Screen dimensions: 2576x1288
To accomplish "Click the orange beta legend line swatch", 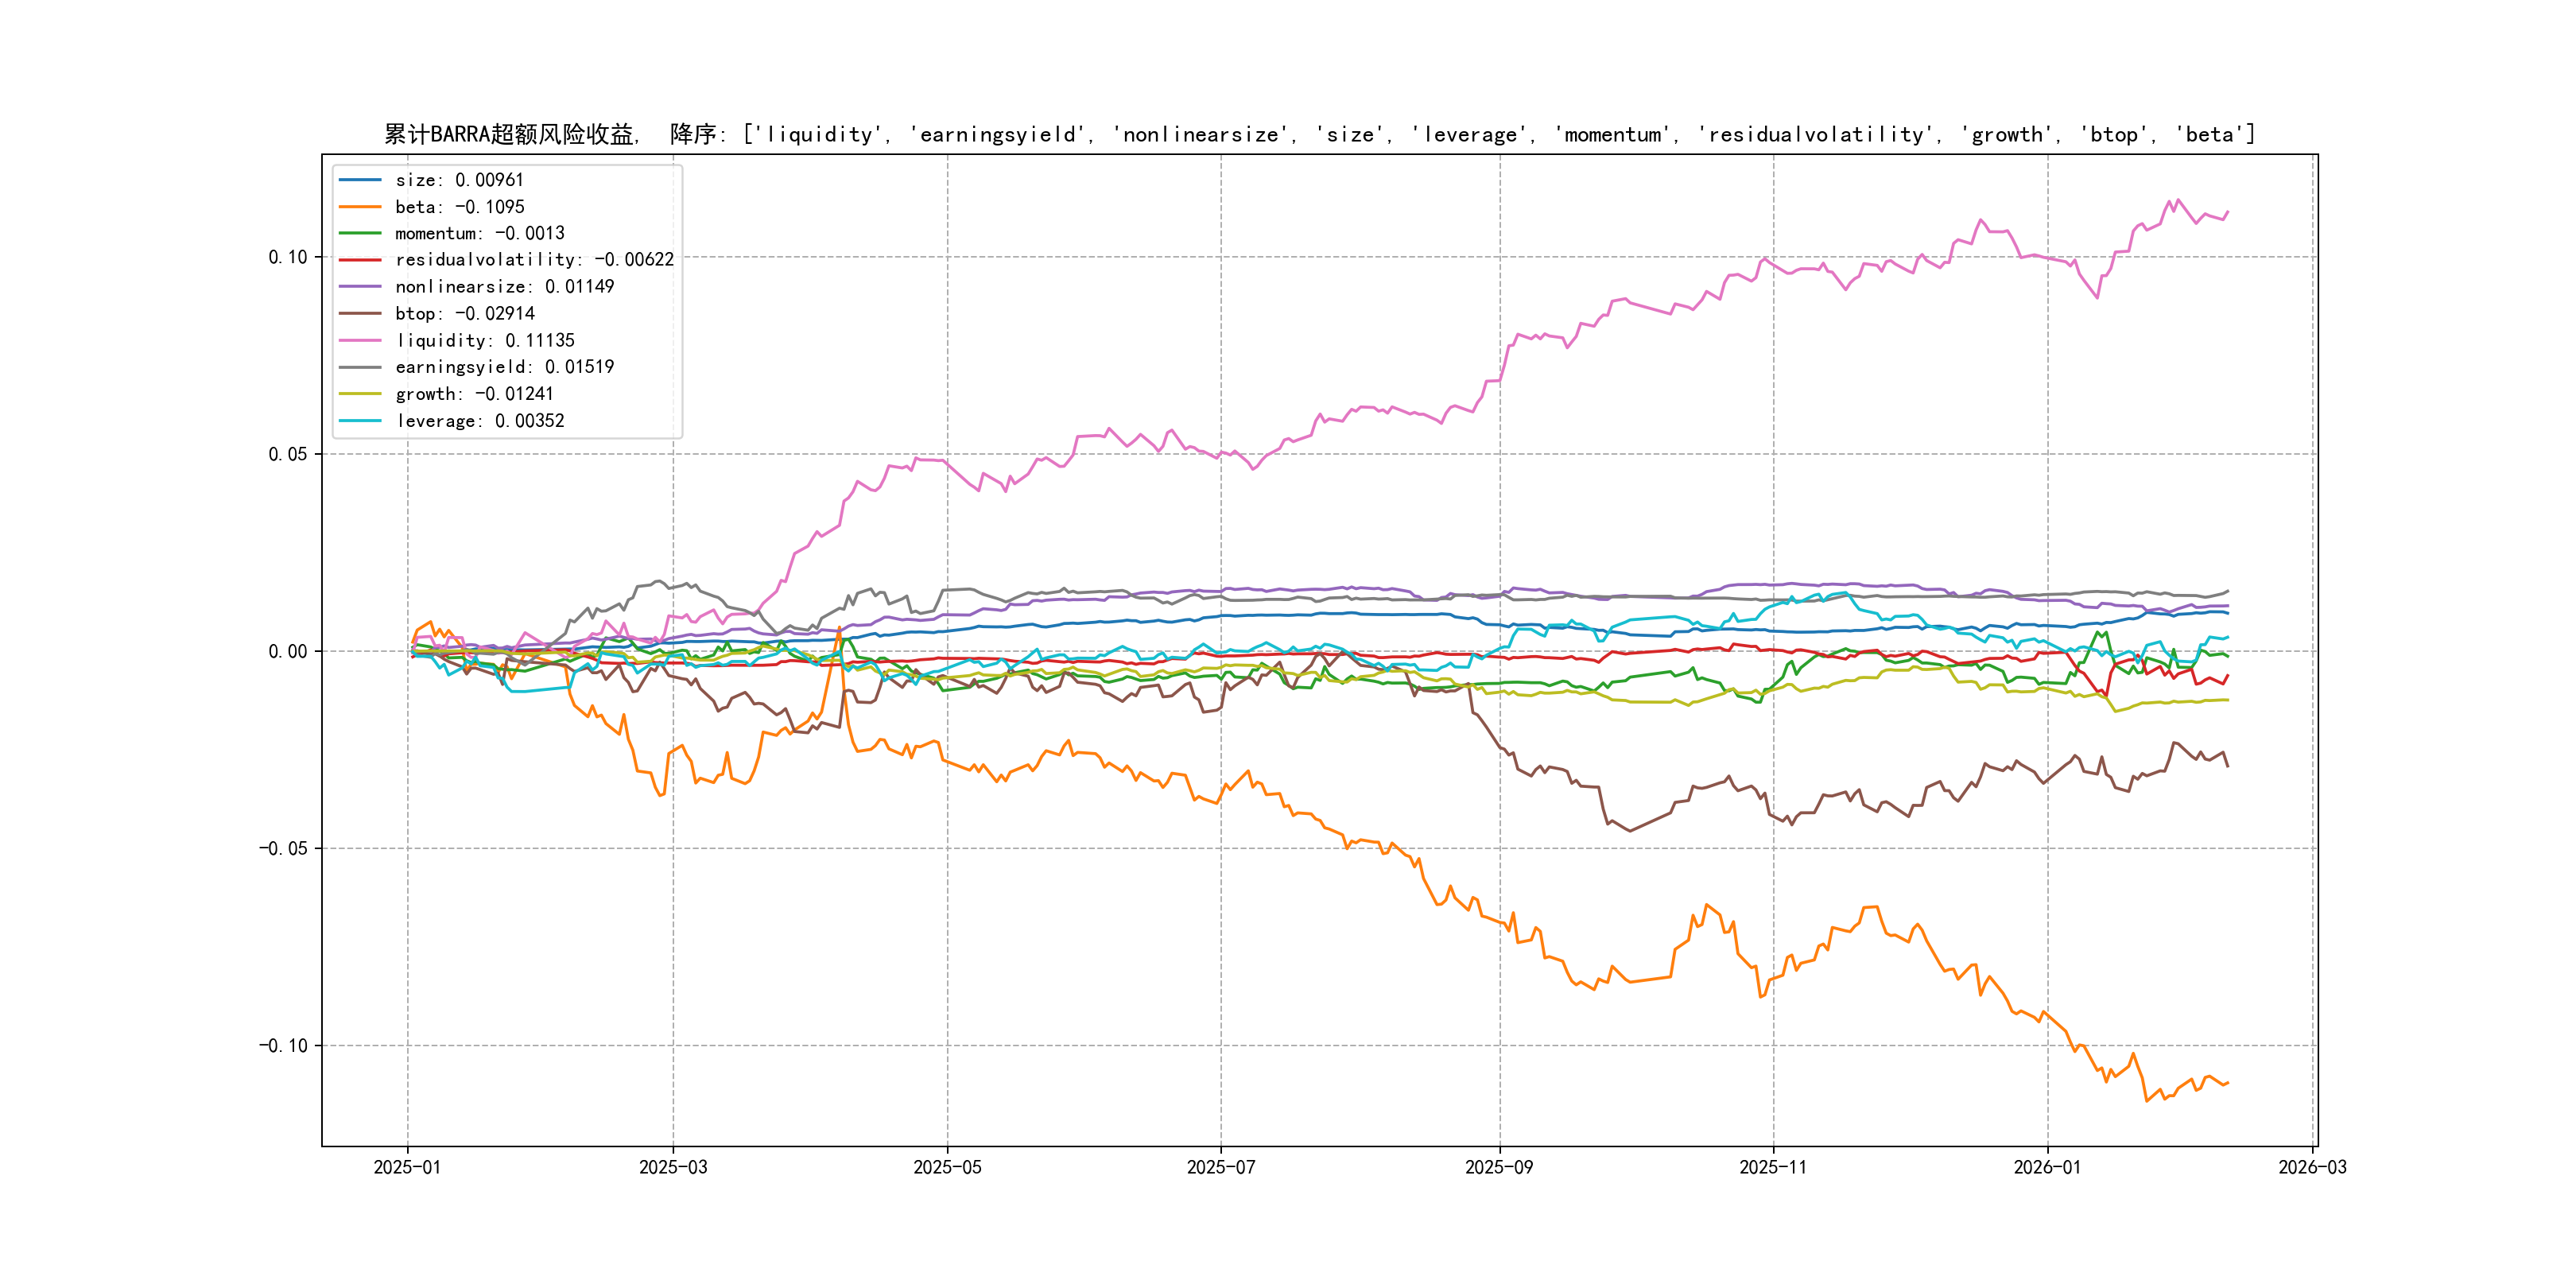I will click(360, 207).
